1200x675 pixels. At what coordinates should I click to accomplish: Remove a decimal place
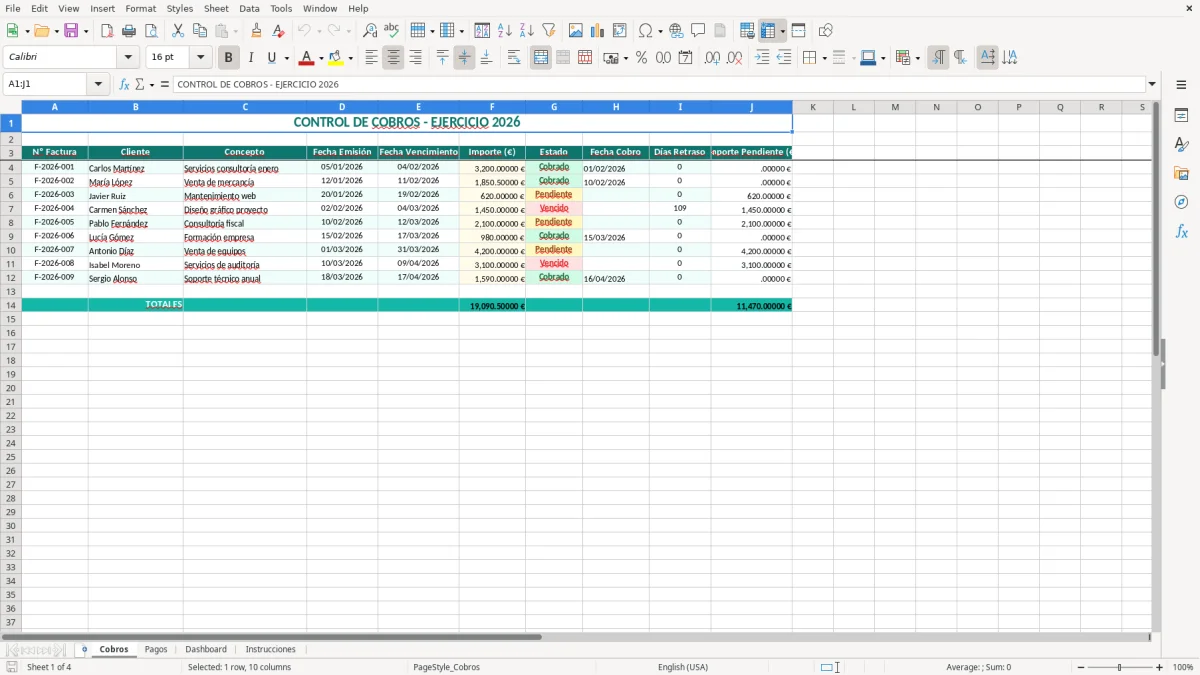[734, 58]
